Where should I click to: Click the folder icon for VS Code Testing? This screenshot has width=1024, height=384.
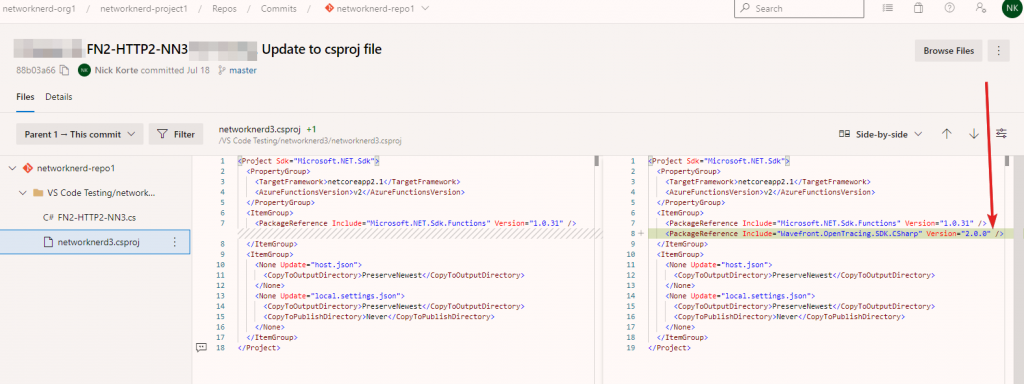click(39, 193)
